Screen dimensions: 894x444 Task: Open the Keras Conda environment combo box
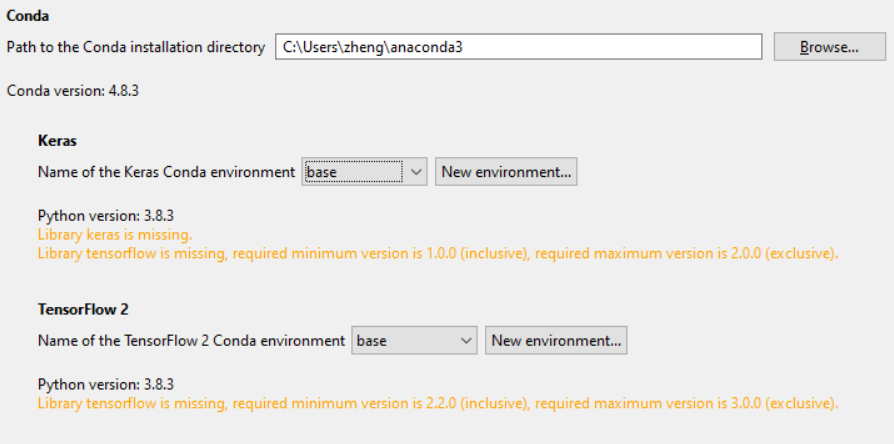(353, 172)
